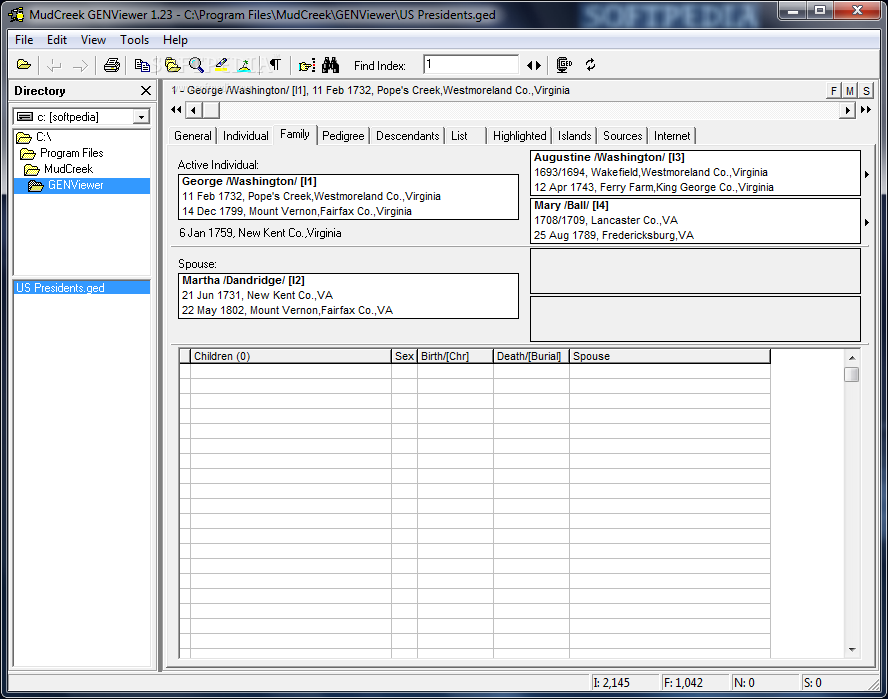Open the Edit menu

coord(57,40)
